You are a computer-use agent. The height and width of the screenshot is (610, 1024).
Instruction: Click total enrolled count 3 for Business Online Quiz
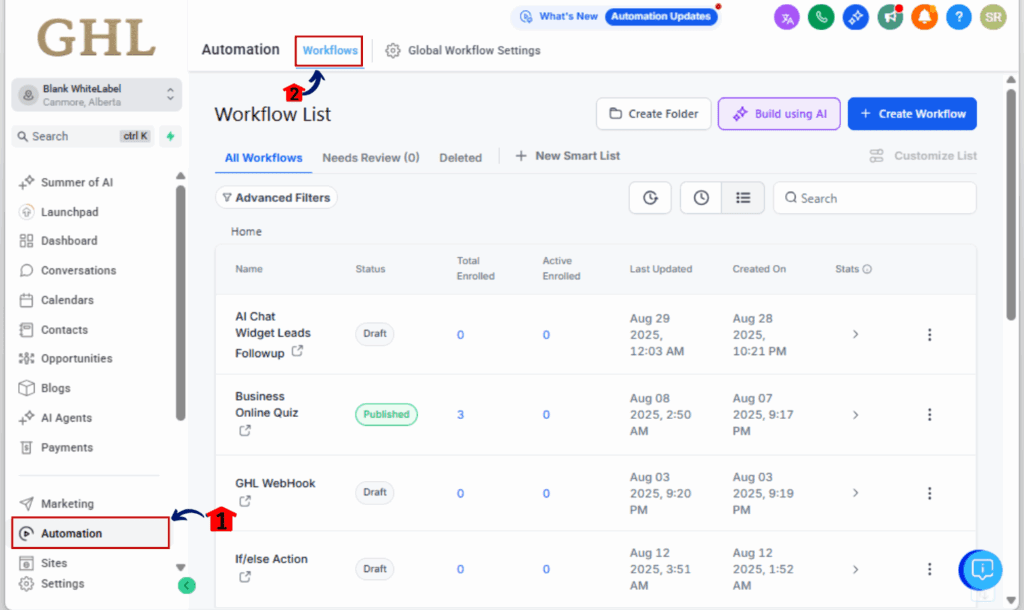point(460,415)
